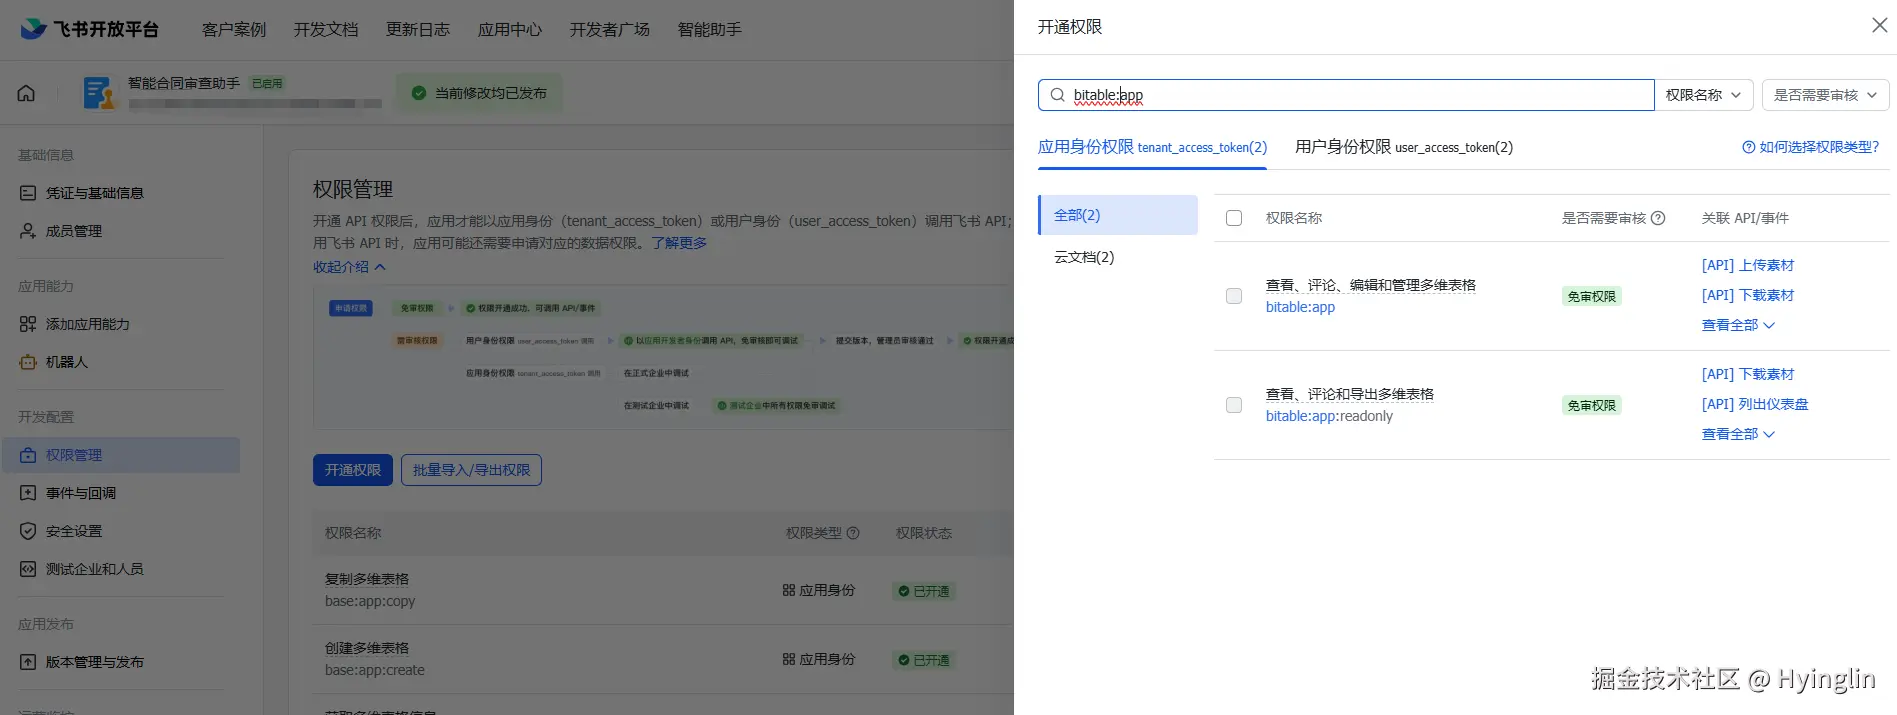Viewport: 1897px width, 715px height.
Task: Click the 事件与回调 sidebar icon
Action: (28, 493)
